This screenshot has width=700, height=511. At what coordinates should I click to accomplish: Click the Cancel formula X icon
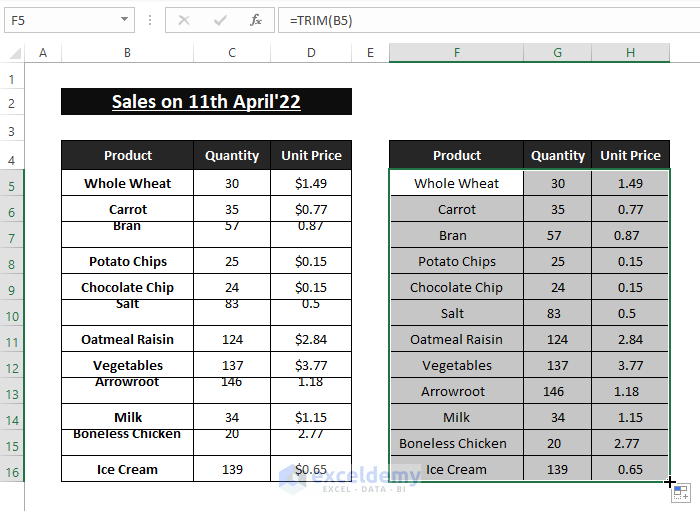[184, 20]
